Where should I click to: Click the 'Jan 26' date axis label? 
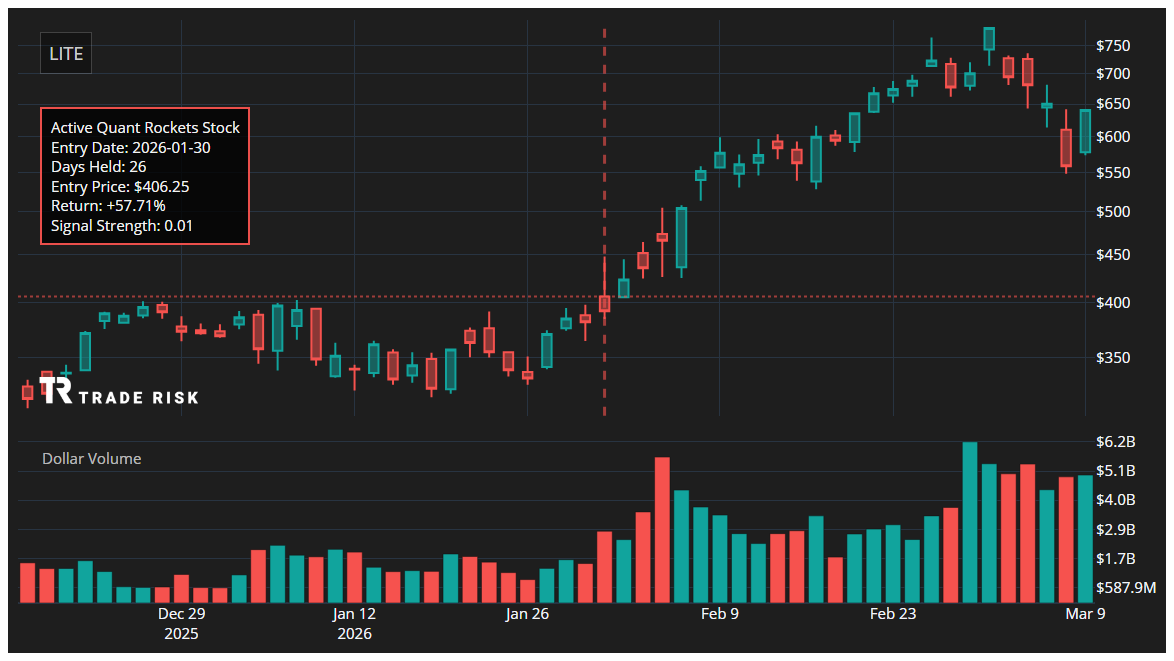point(527,614)
